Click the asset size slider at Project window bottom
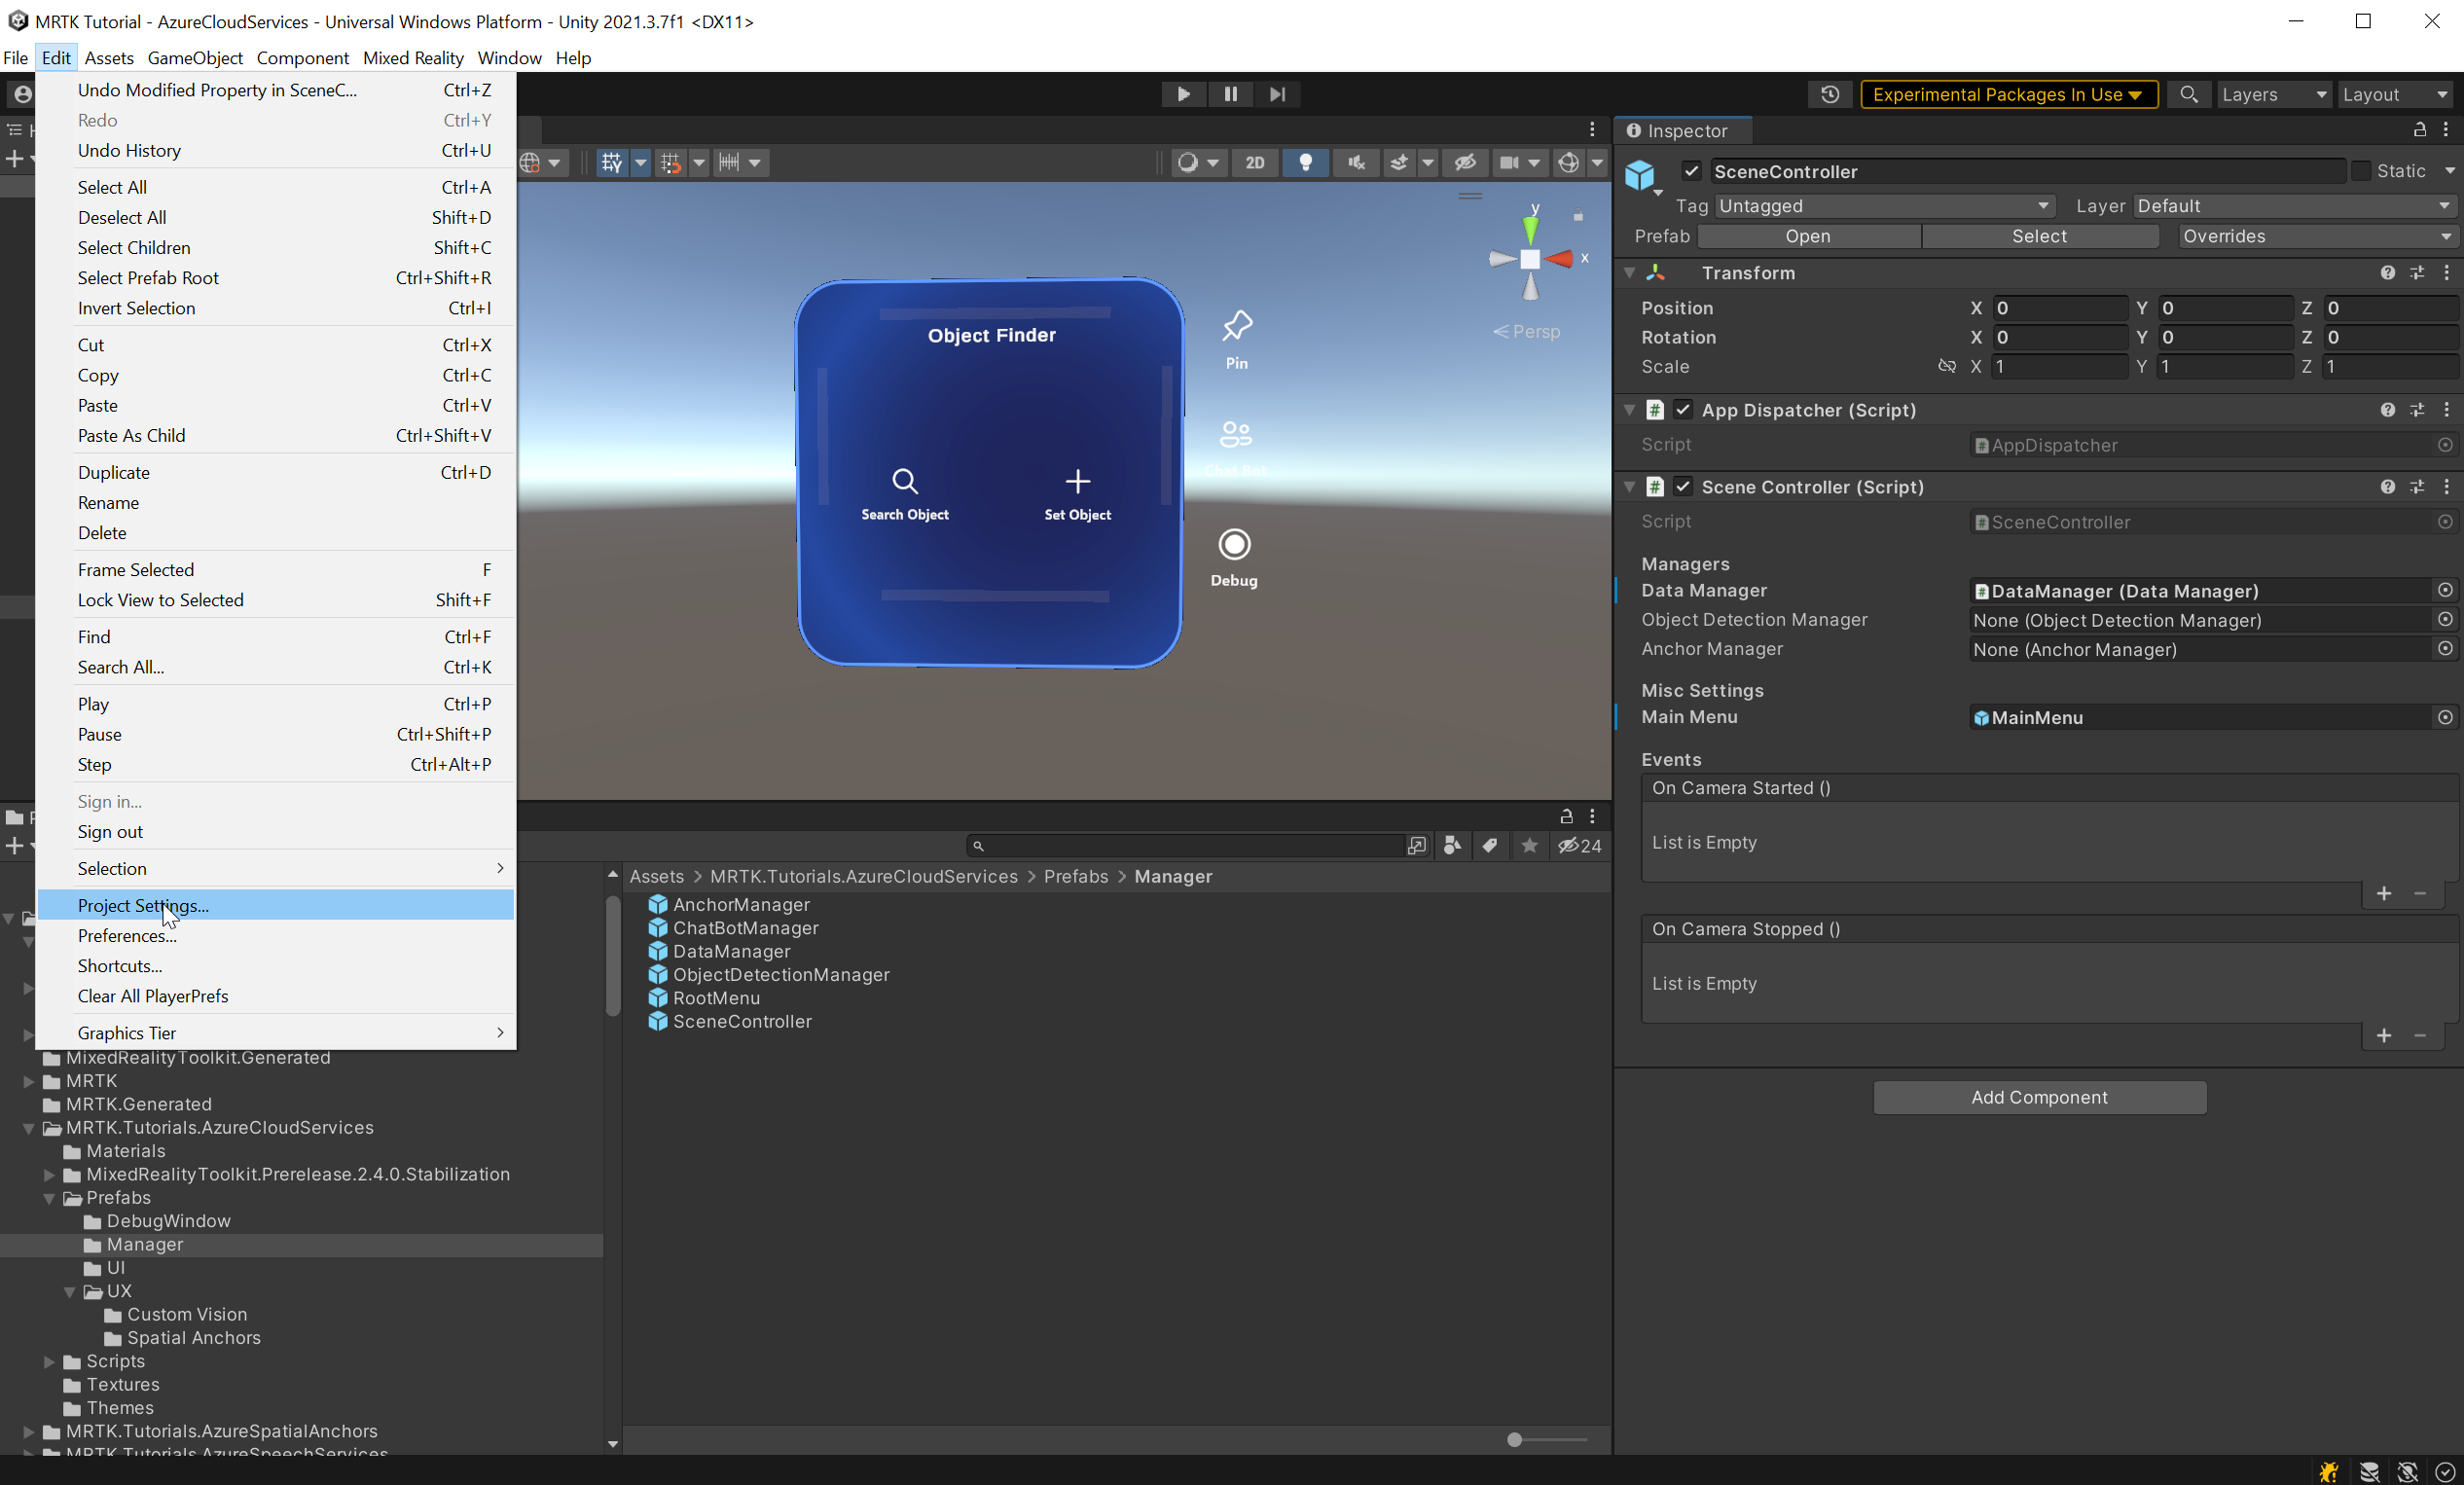This screenshot has width=2464, height=1485. [x=1516, y=1440]
